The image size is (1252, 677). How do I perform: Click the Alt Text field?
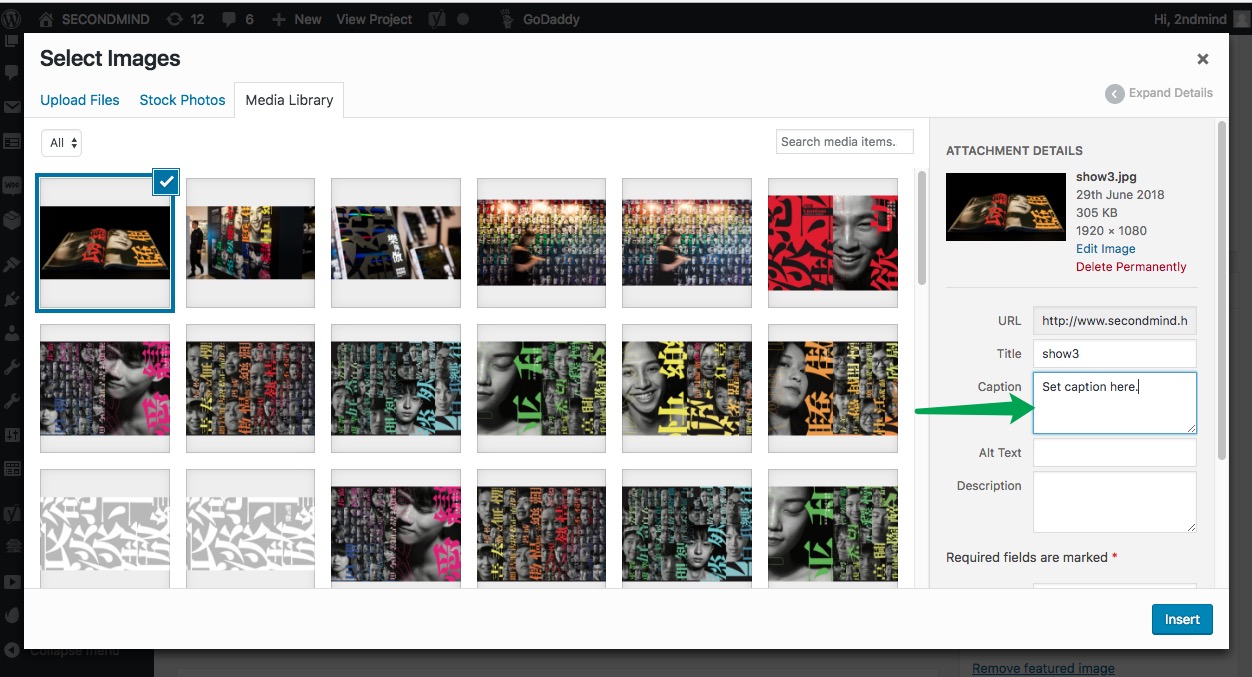point(1114,453)
